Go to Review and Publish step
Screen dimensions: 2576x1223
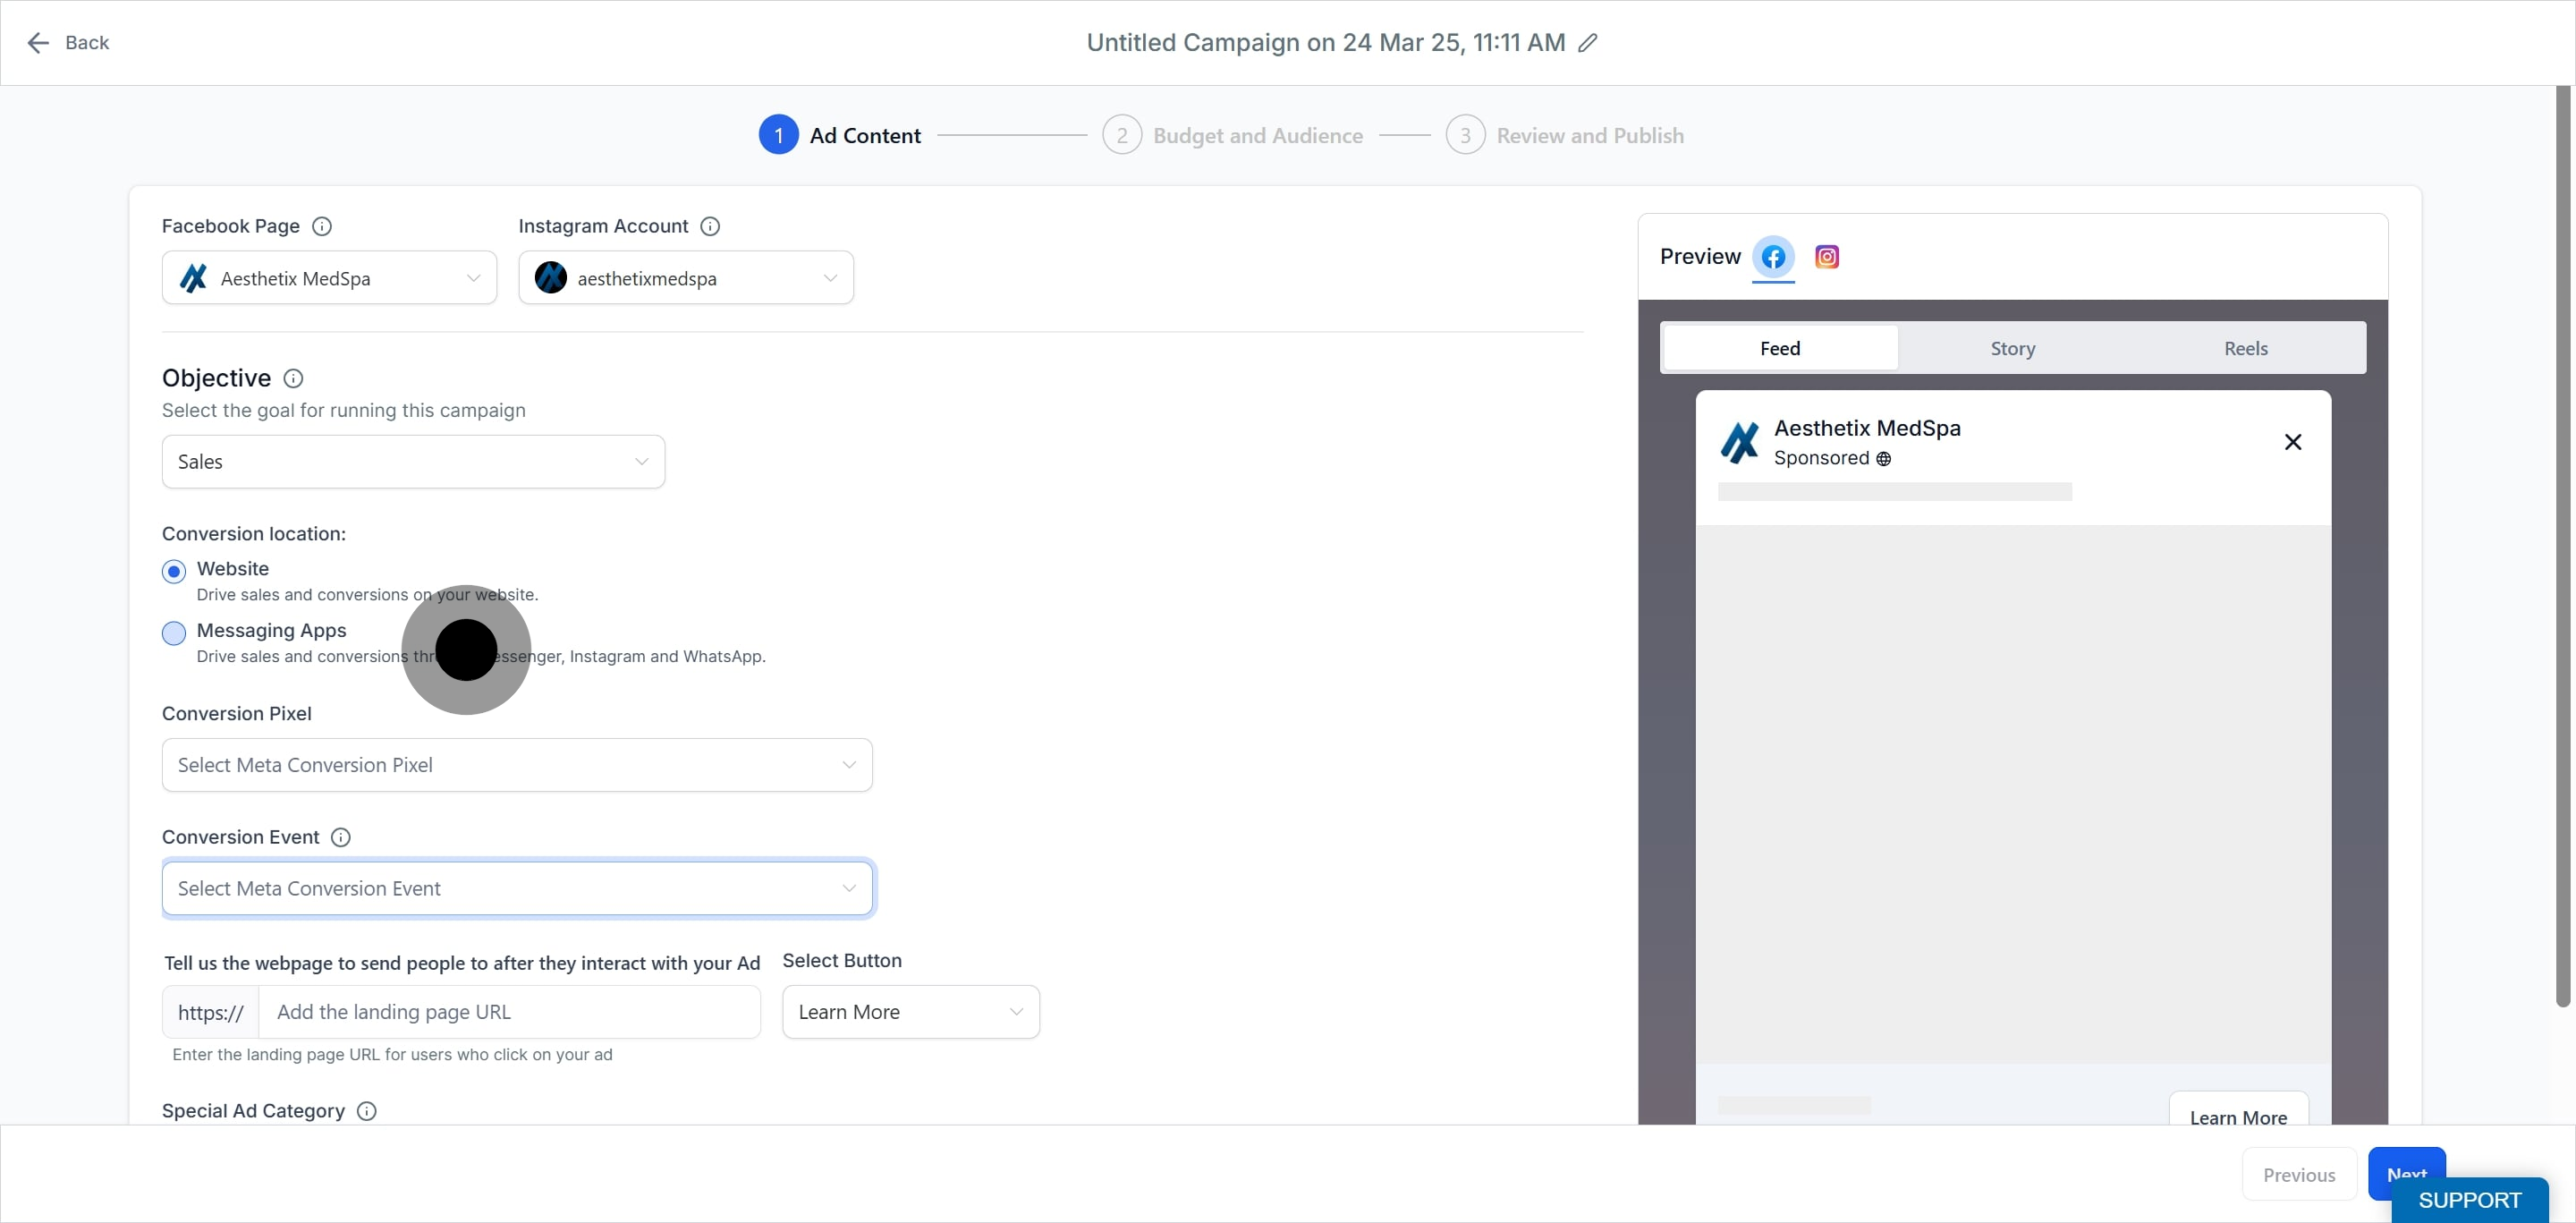coord(1565,136)
